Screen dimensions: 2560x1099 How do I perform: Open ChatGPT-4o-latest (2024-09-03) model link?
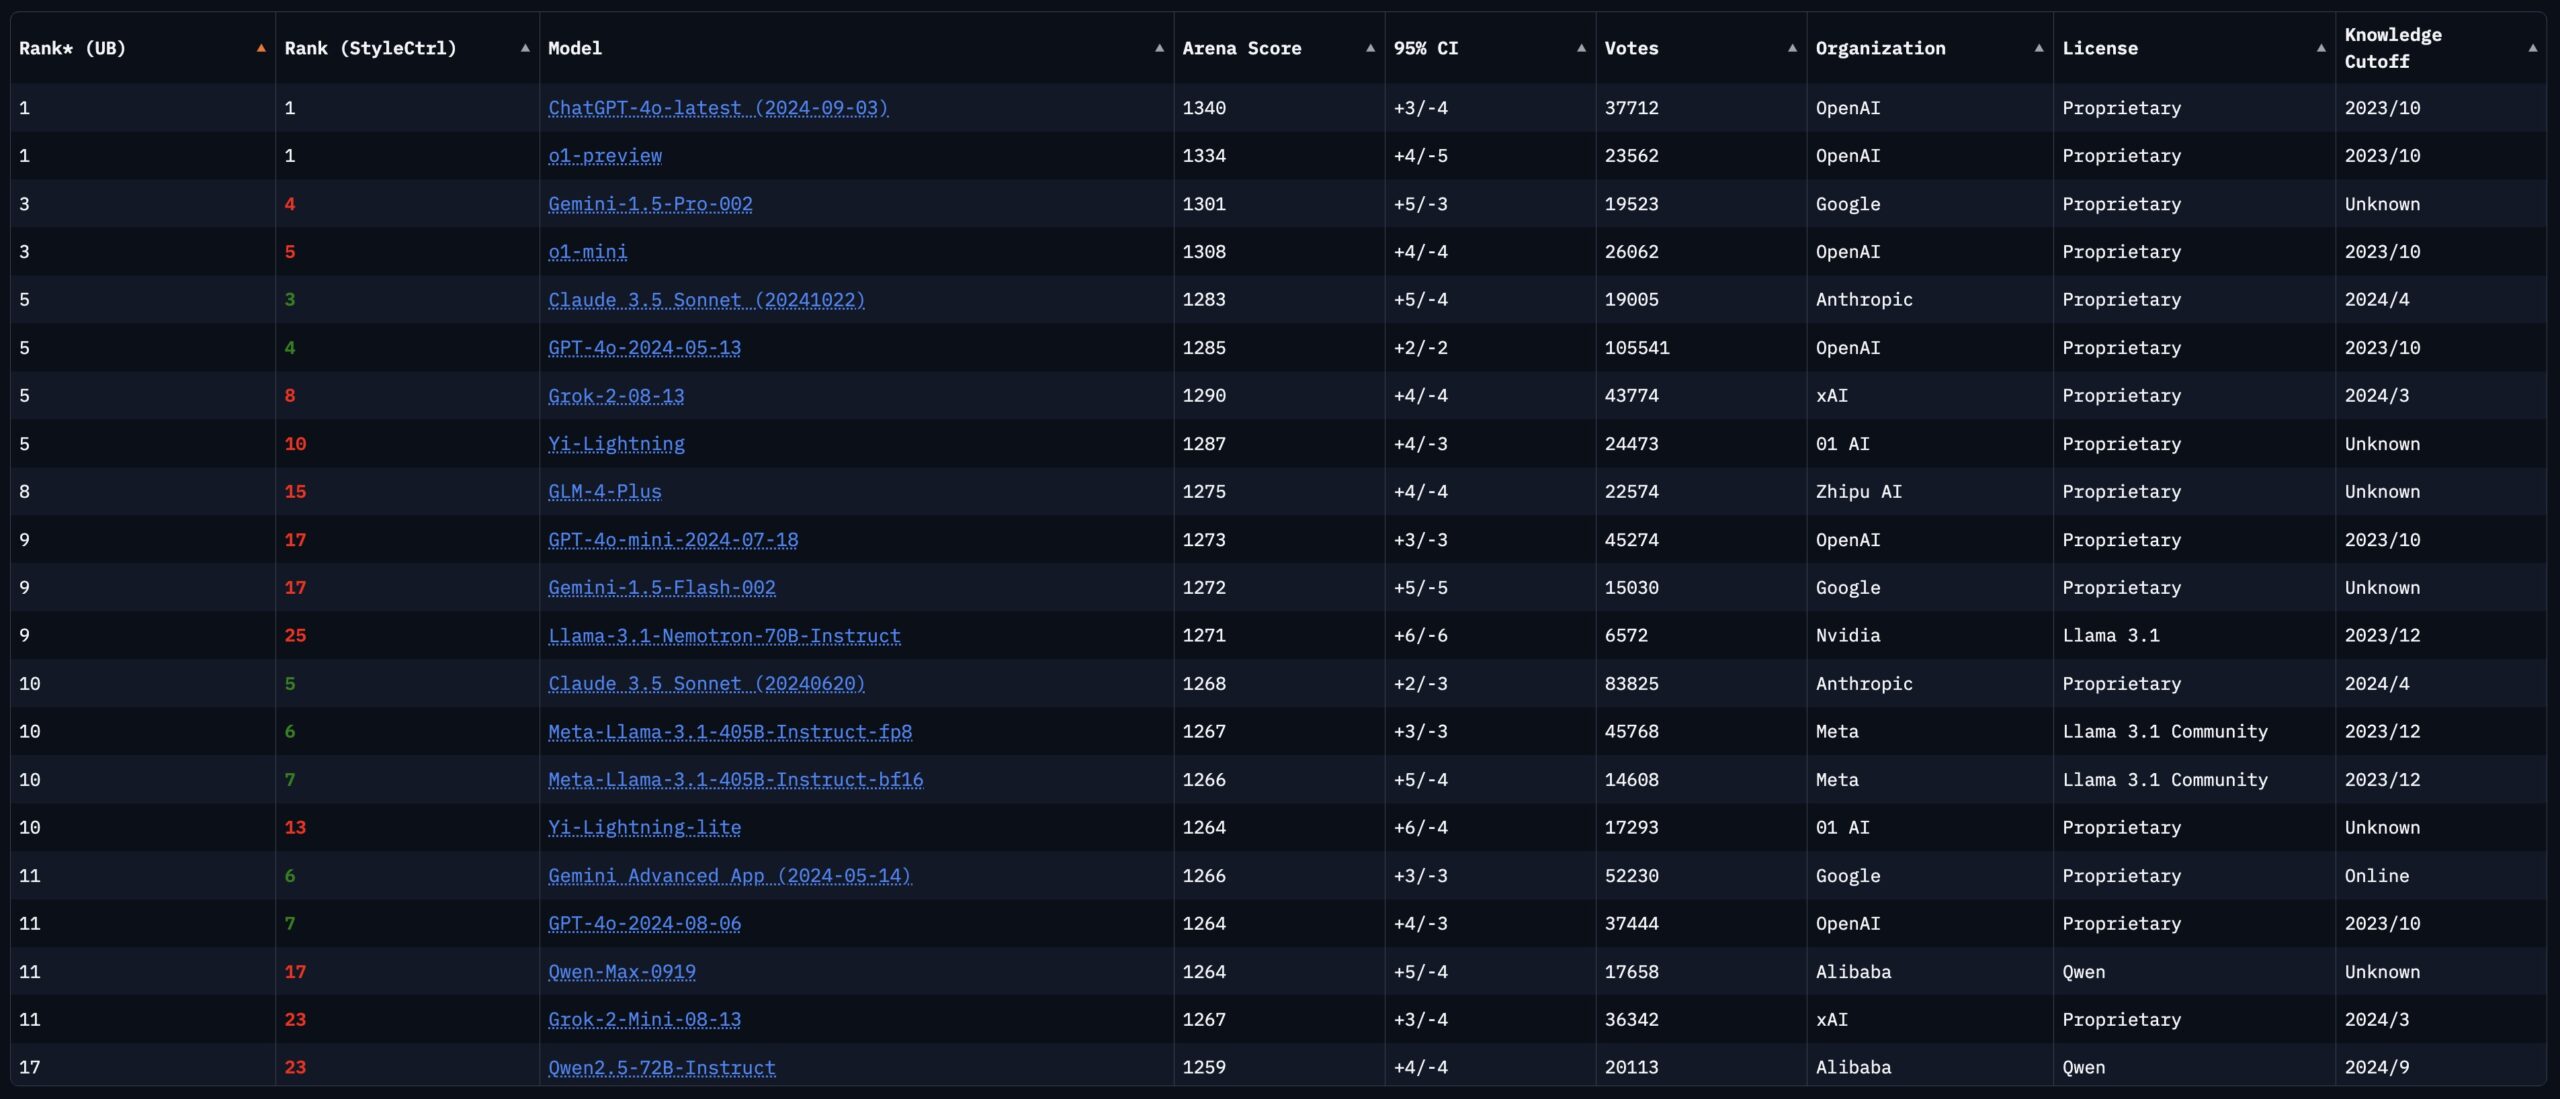718,108
